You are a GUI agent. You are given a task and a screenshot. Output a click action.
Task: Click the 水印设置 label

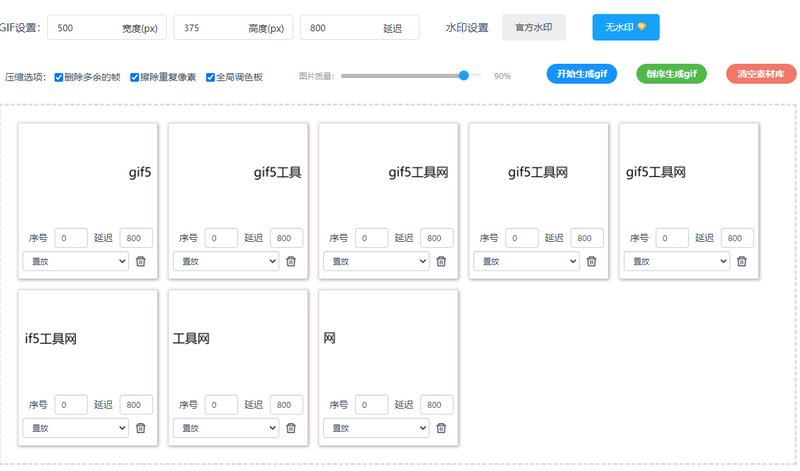pos(467,28)
